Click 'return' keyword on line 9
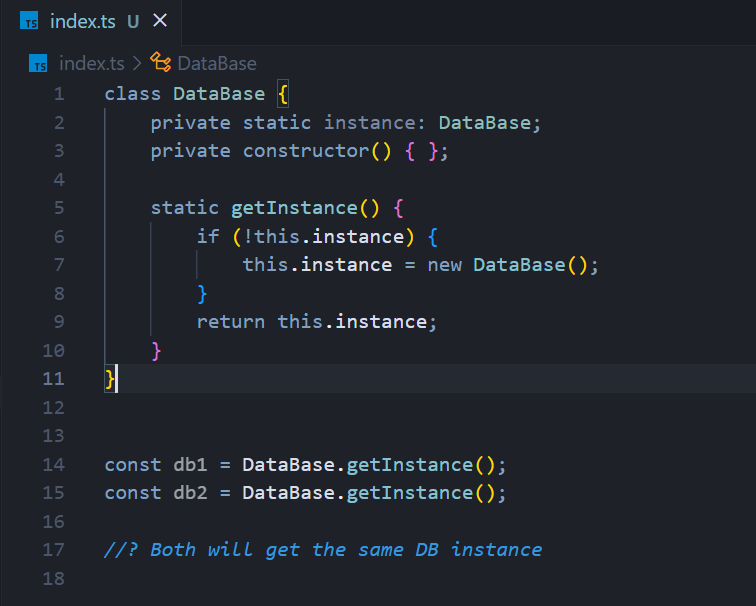Image resolution: width=756 pixels, height=606 pixels. (x=230, y=322)
